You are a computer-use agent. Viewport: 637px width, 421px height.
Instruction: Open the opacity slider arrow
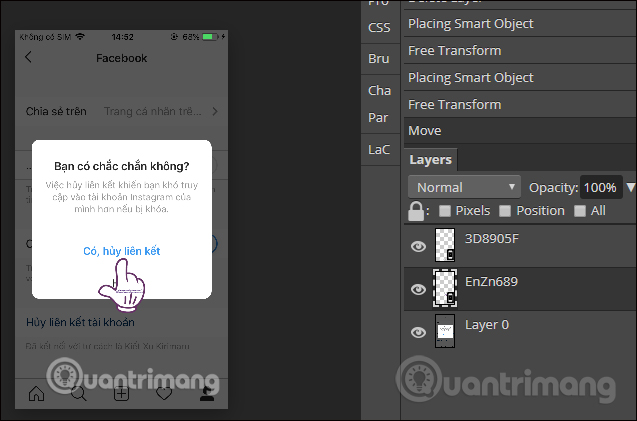click(630, 187)
